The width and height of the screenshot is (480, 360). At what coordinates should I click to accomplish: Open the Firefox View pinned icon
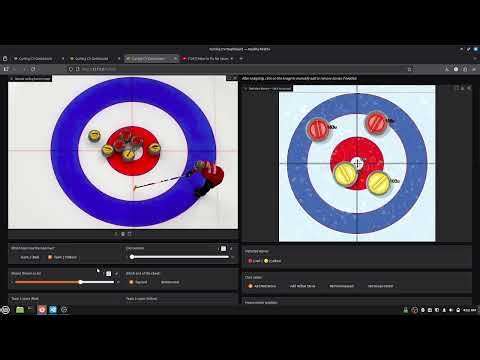click(x=5, y=59)
